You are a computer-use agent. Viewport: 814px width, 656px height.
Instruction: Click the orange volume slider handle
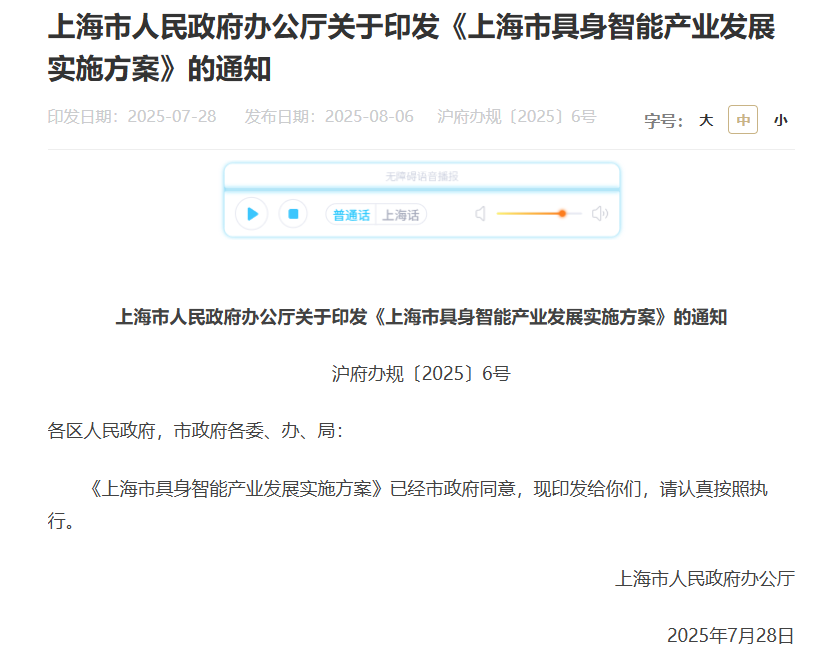562,214
